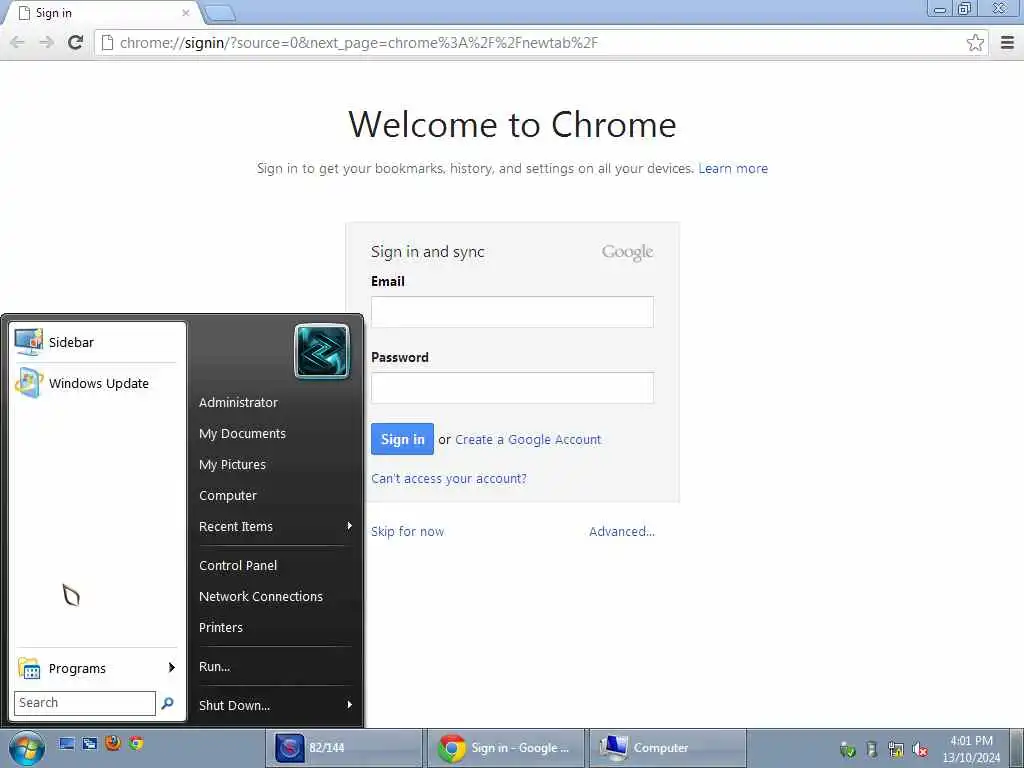The width and height of the screenshot is (1024, 768).
Task: Open Windows Update from Start menu
Action: click(96, 383)
